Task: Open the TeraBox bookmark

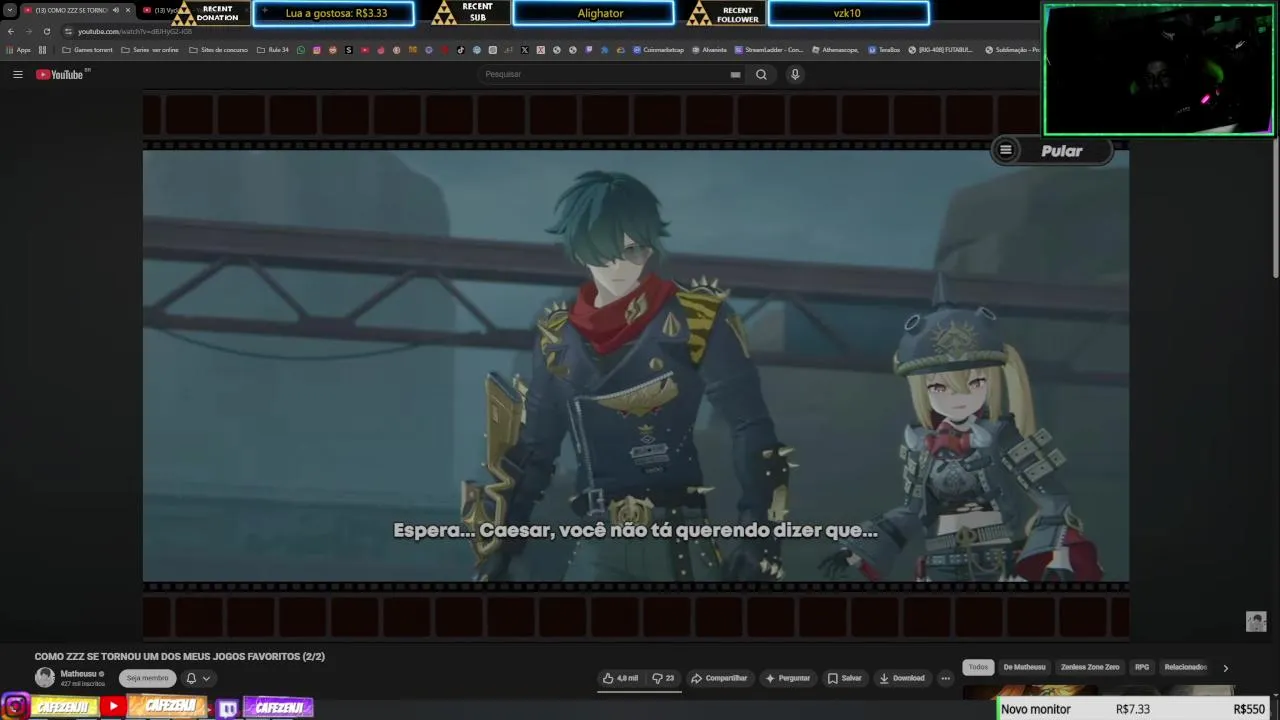Action: (884, 49)
